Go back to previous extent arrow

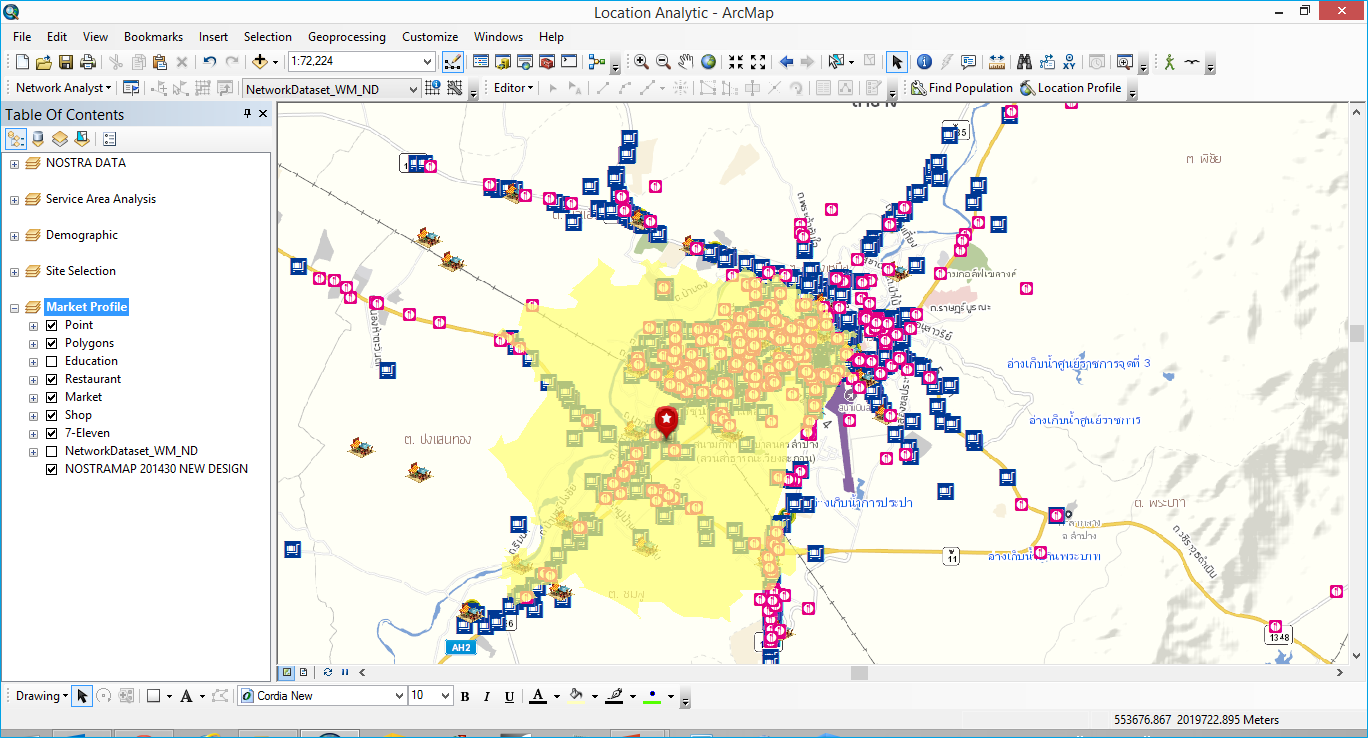coord(786,62)
